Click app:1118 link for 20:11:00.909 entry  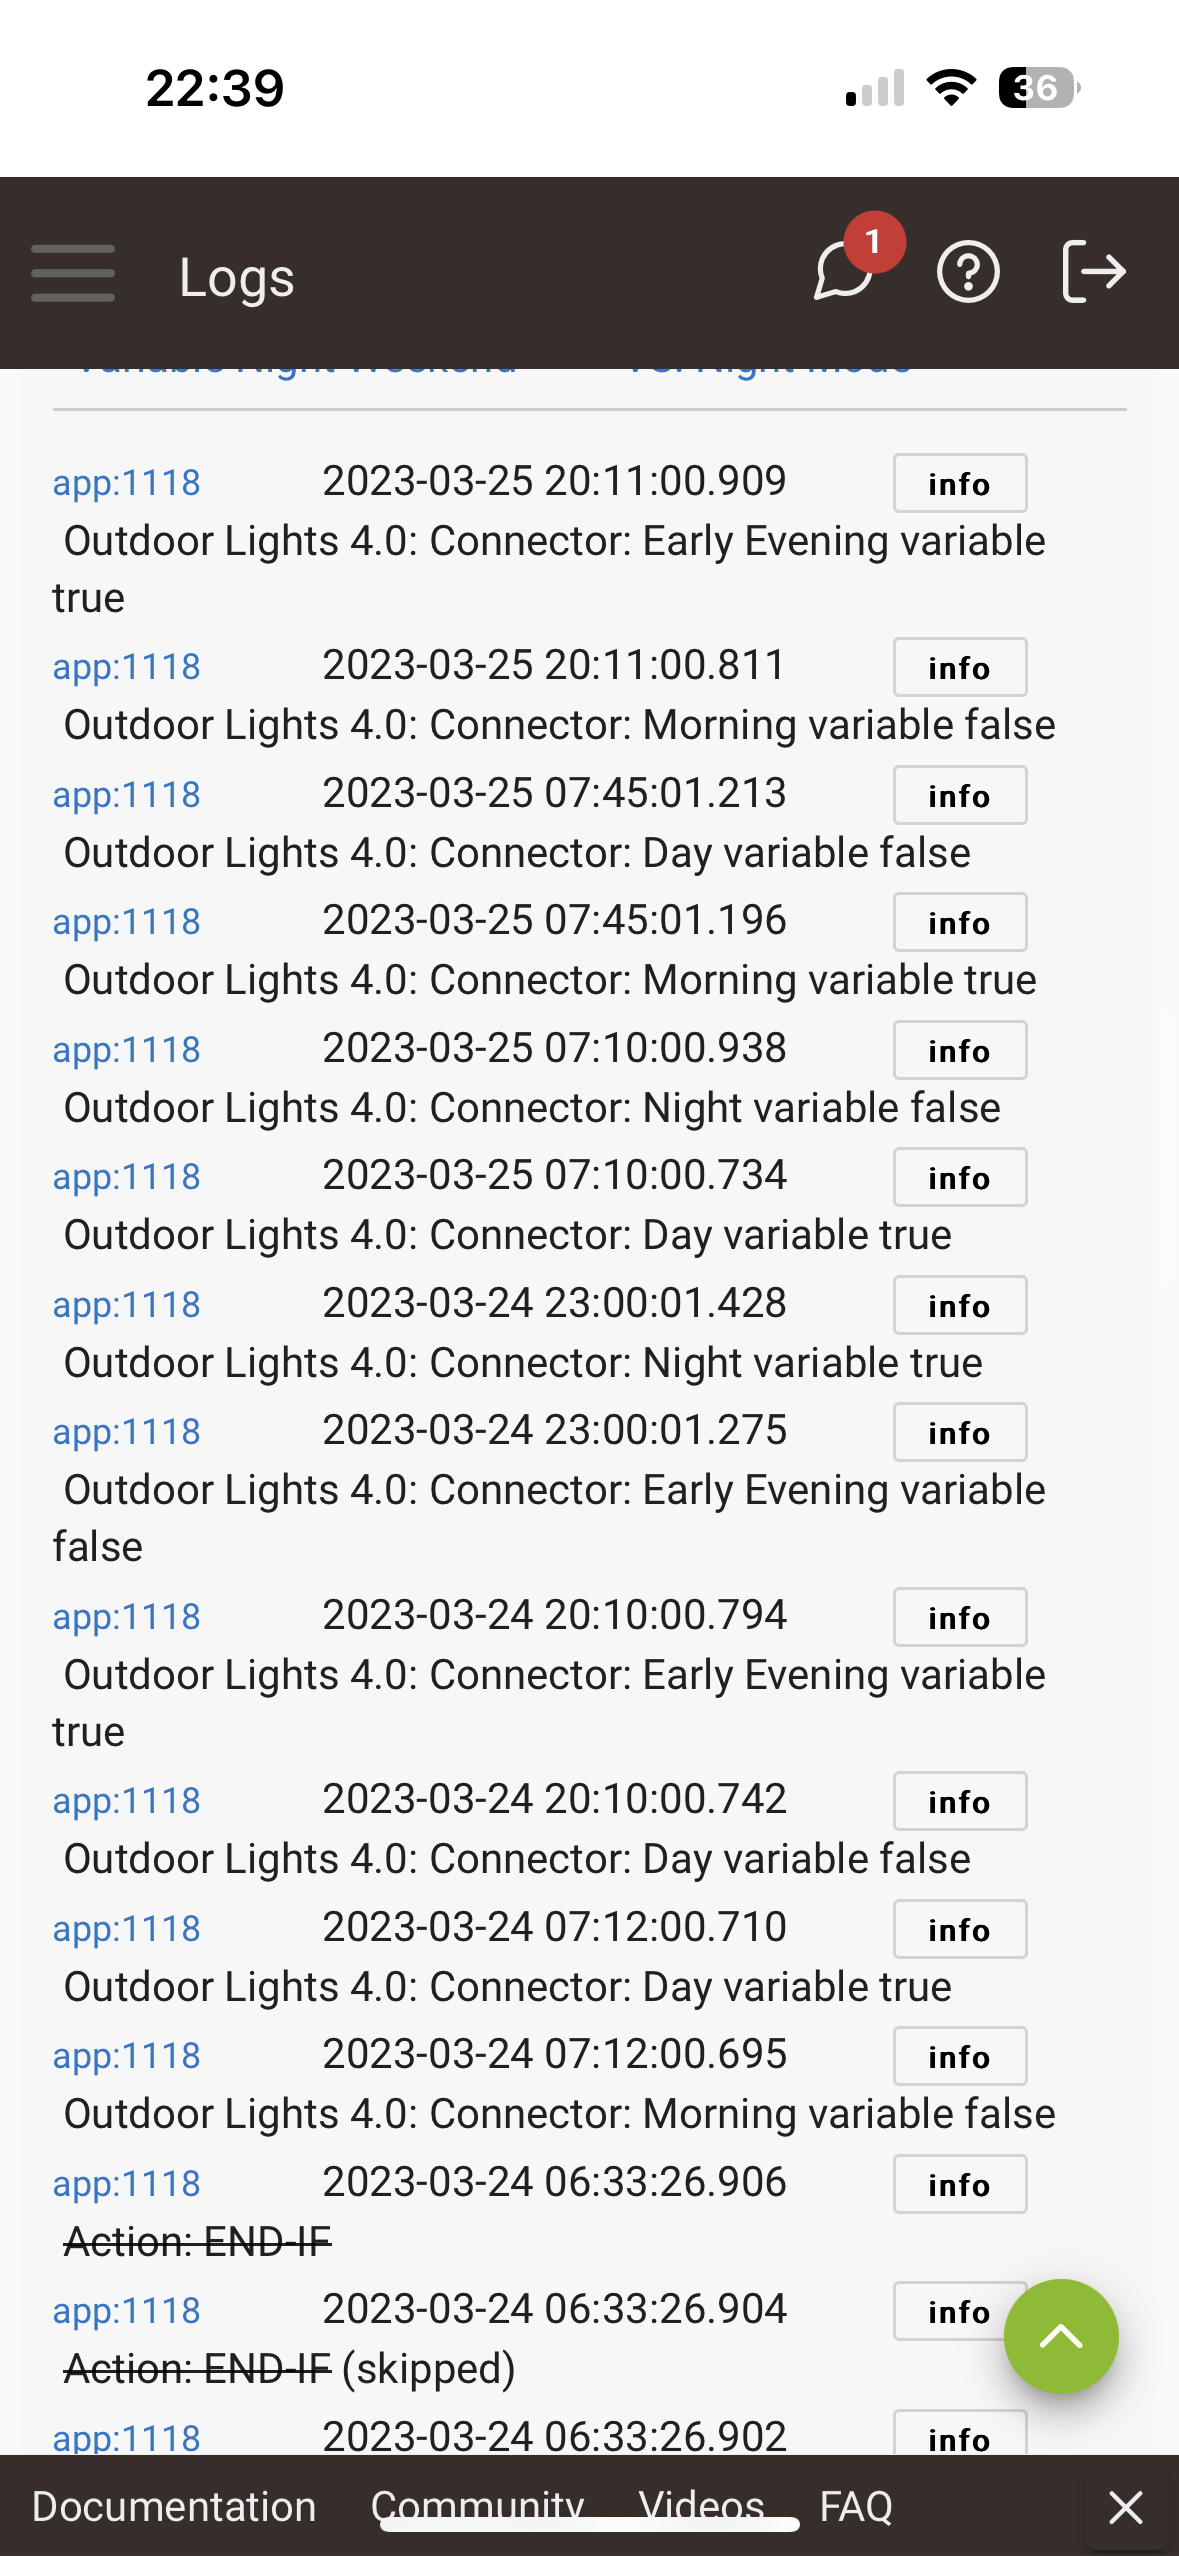coord(127,483)
